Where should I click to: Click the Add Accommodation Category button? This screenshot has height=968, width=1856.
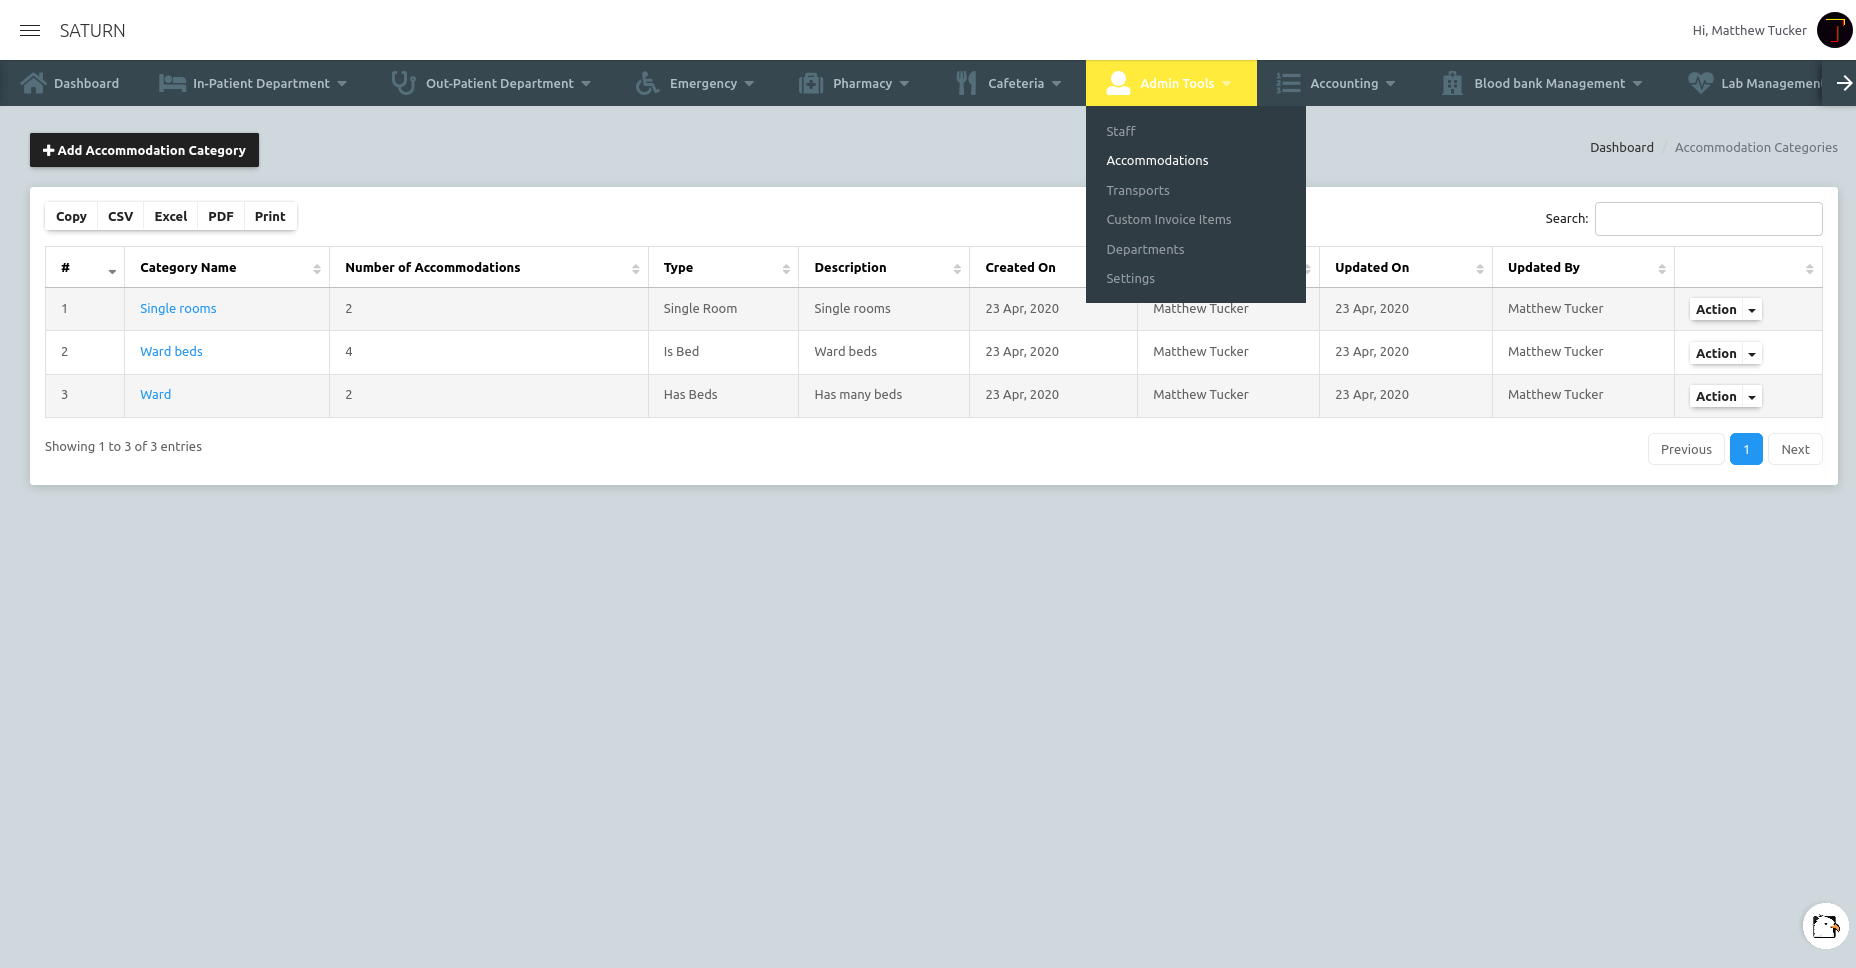tap(144, 150)
